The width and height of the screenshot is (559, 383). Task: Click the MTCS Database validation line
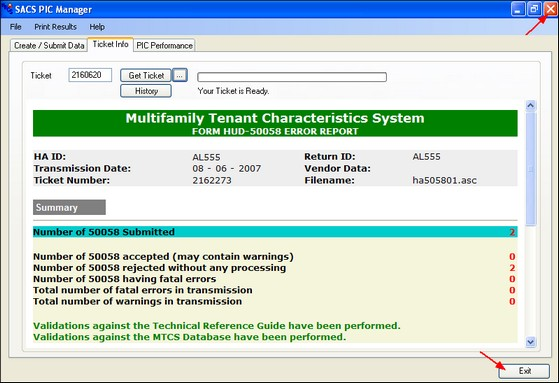pos(189,337)
